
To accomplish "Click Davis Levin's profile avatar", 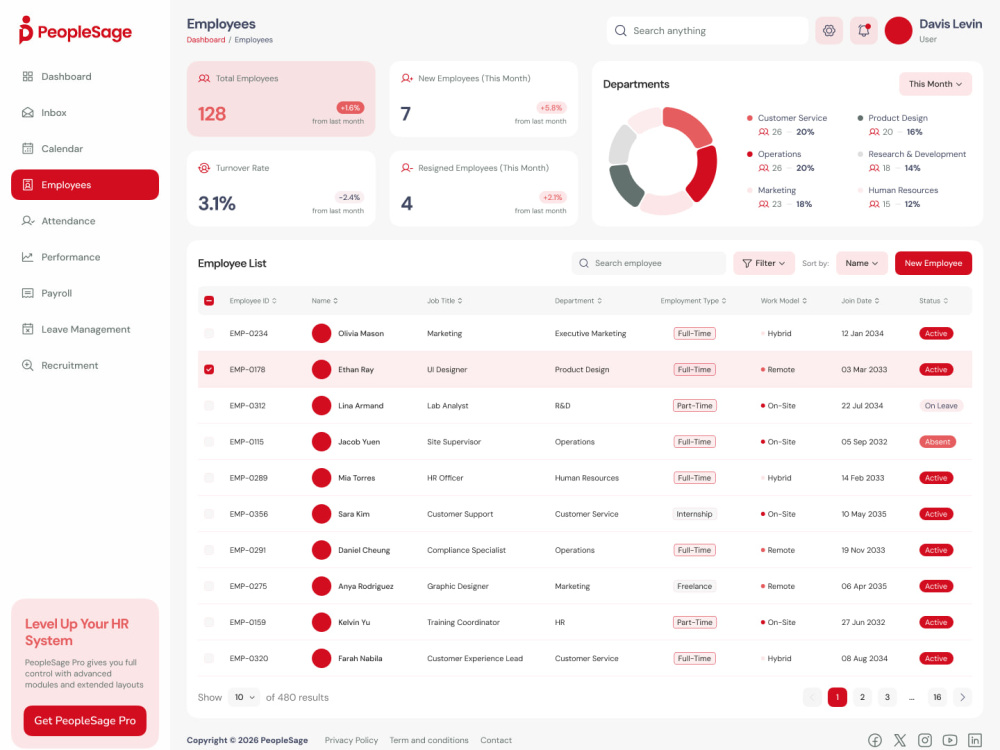I will click(898, 31).
